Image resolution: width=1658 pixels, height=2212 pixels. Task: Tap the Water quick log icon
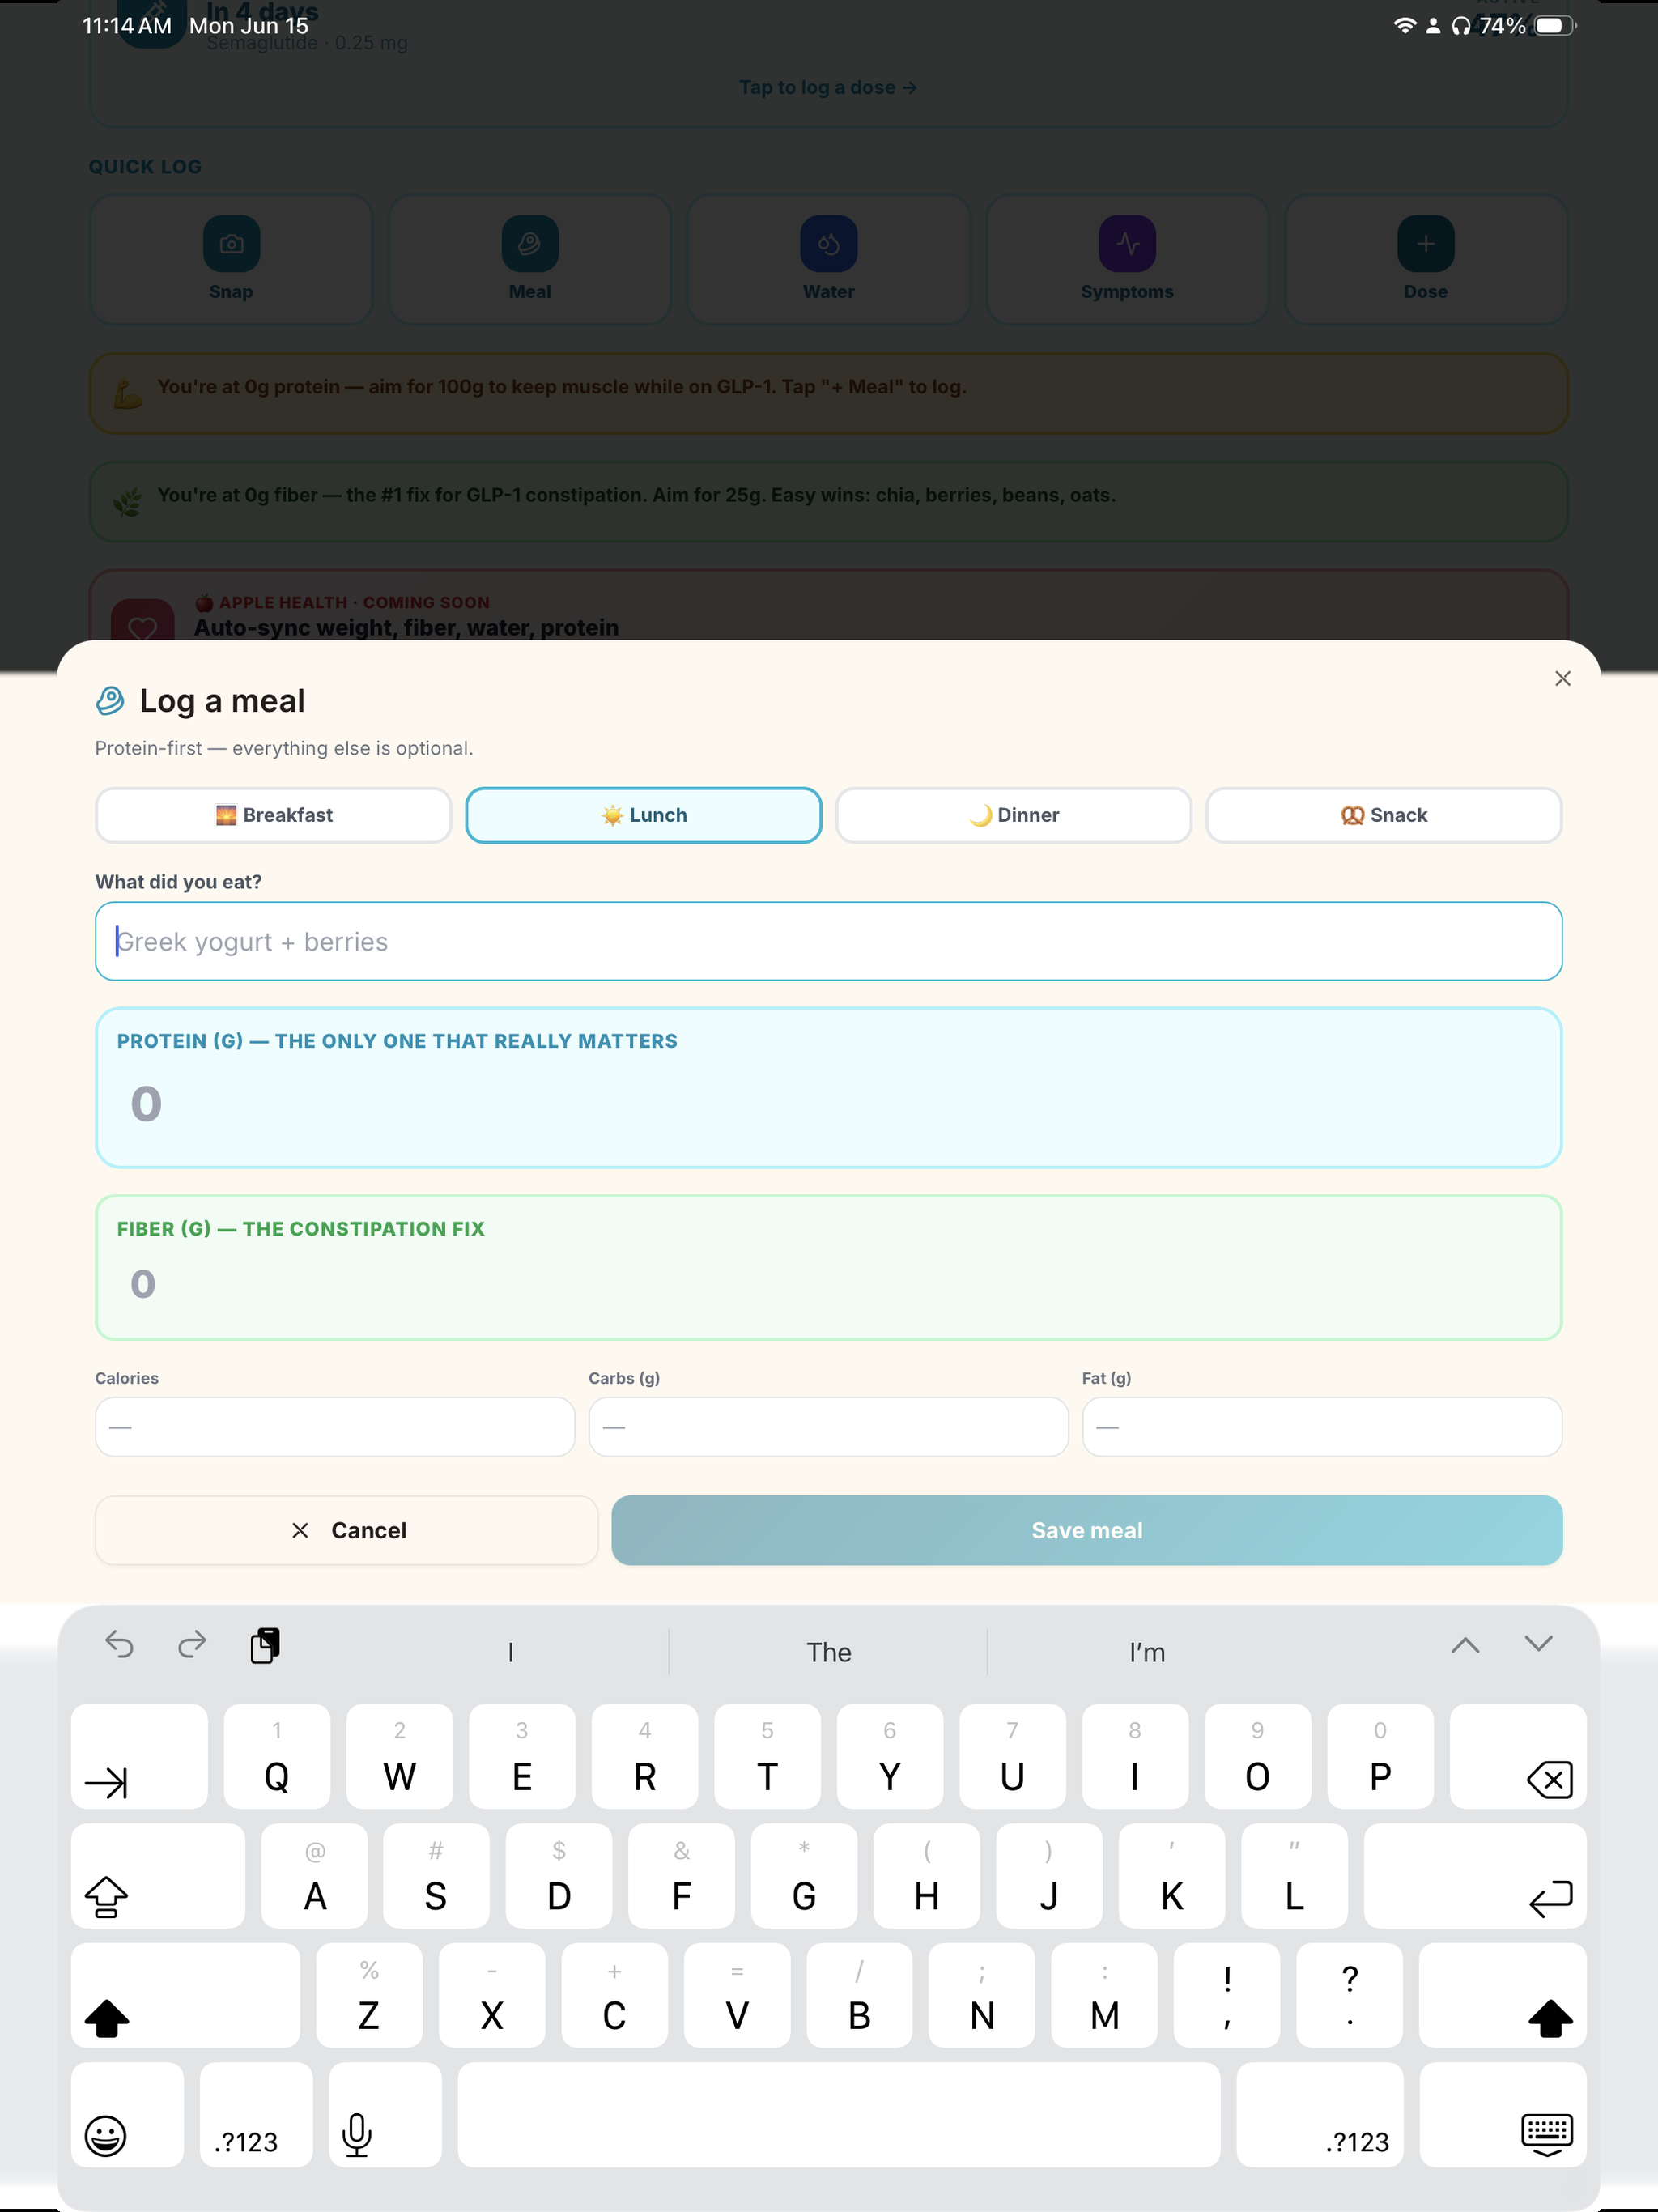[x=828, y=243]
